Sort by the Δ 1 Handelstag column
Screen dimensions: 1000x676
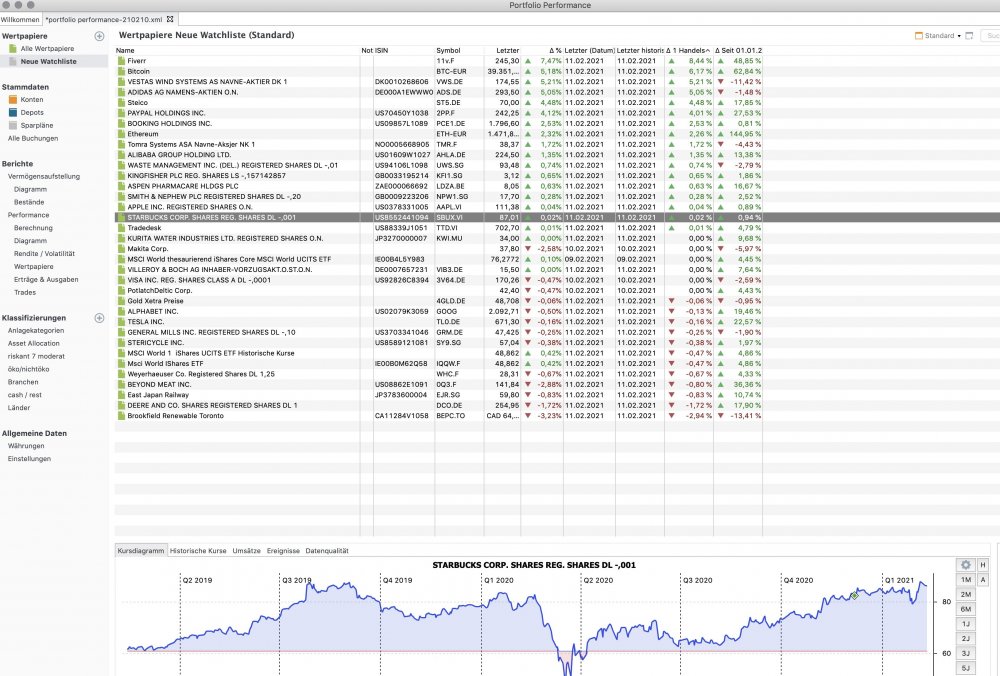(688, 50)
